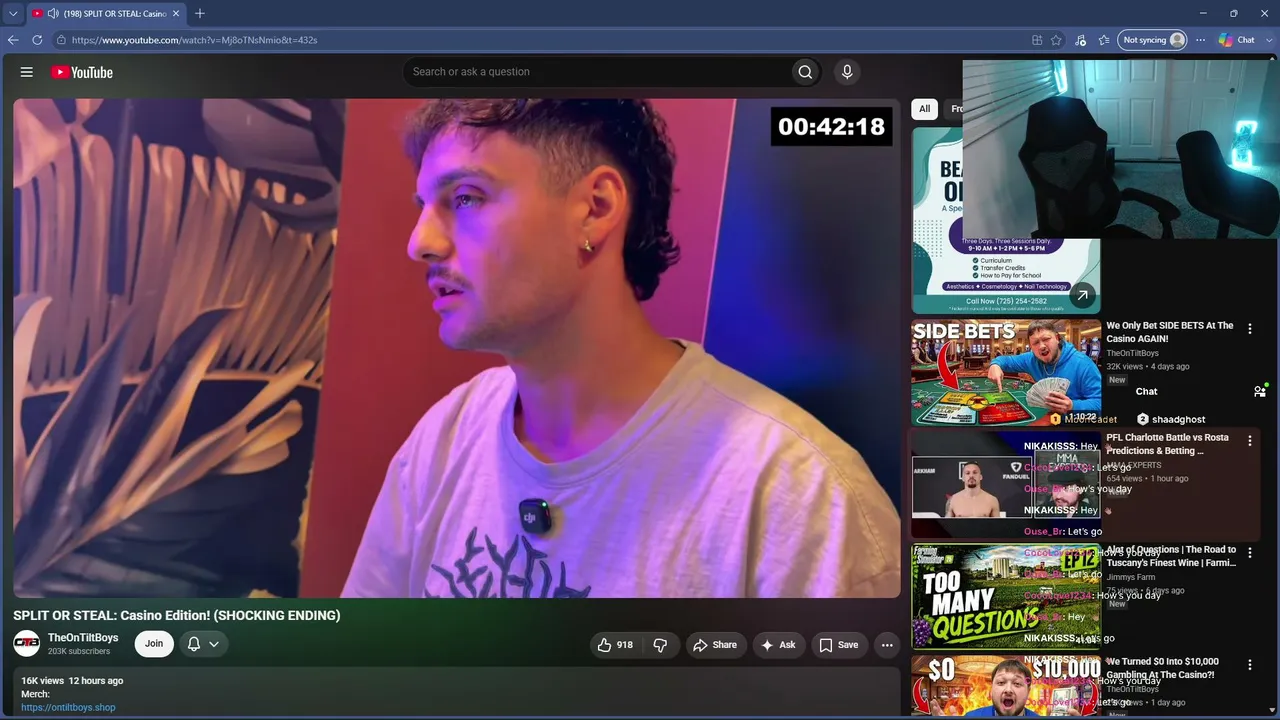Reload the current page
Viewport: 1280px width, 720px height.
point(37,40)
